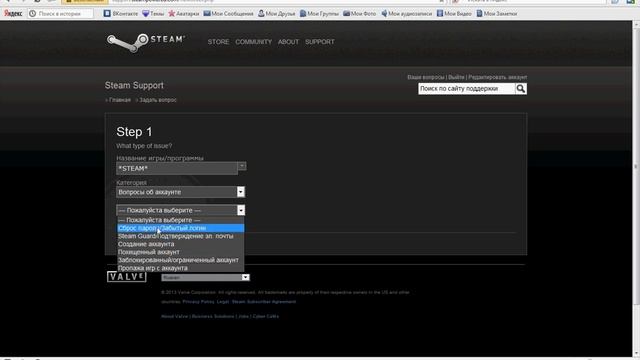
Task: Click the Steam Support heading
Action: (134, 85)
